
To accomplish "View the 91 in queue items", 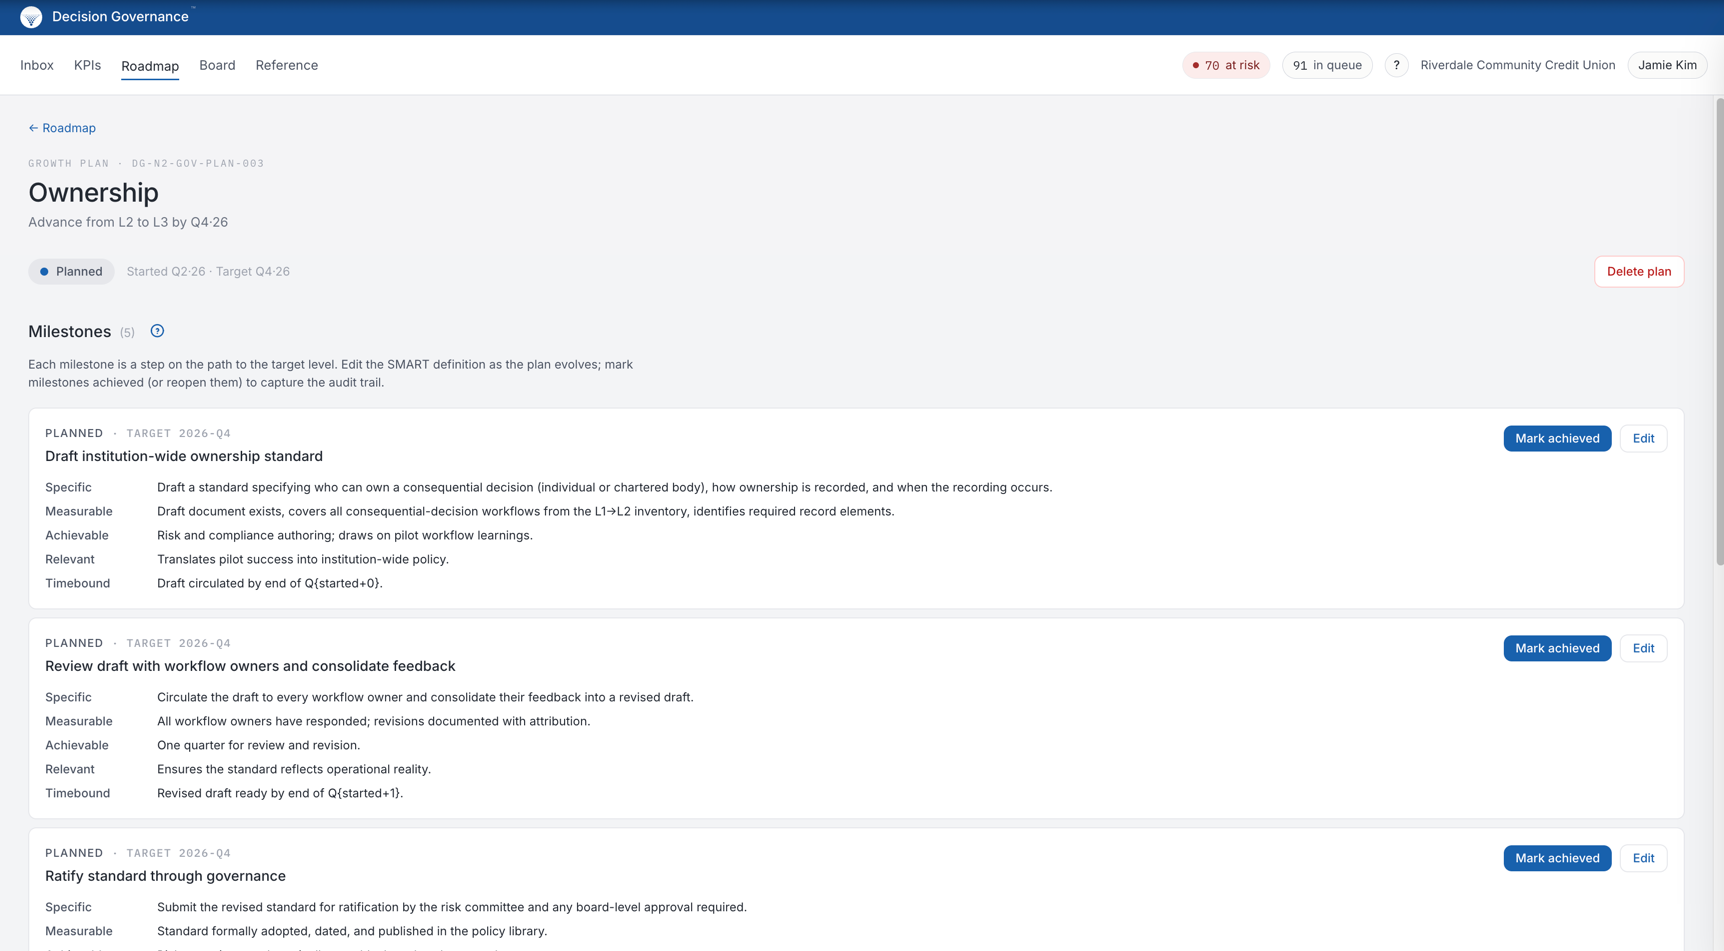I will click(1327, 65).
